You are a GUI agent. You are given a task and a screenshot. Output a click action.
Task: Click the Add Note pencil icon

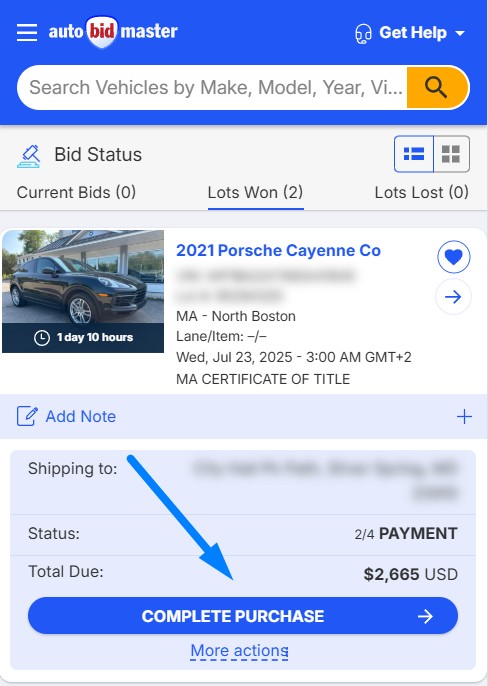pyautogui.click(x=27, y=416)
